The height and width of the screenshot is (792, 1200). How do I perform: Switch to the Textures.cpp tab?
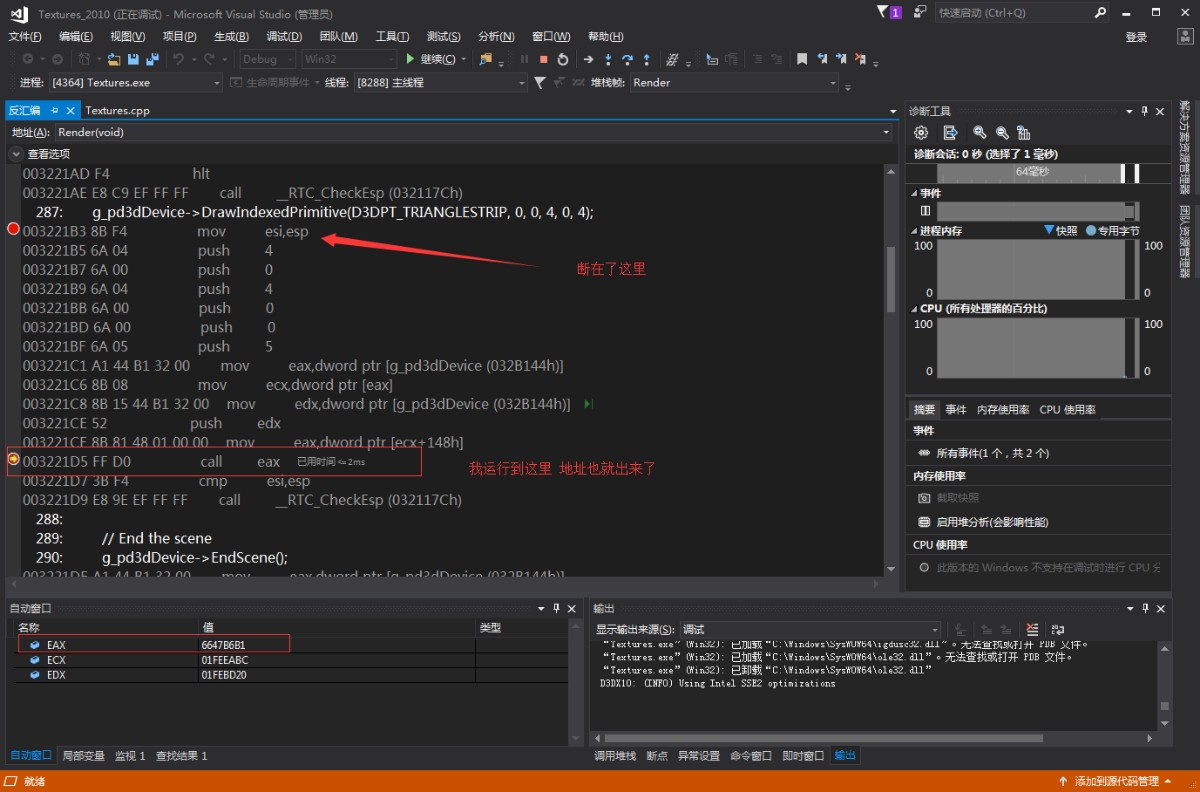click(x=117, y=110)
